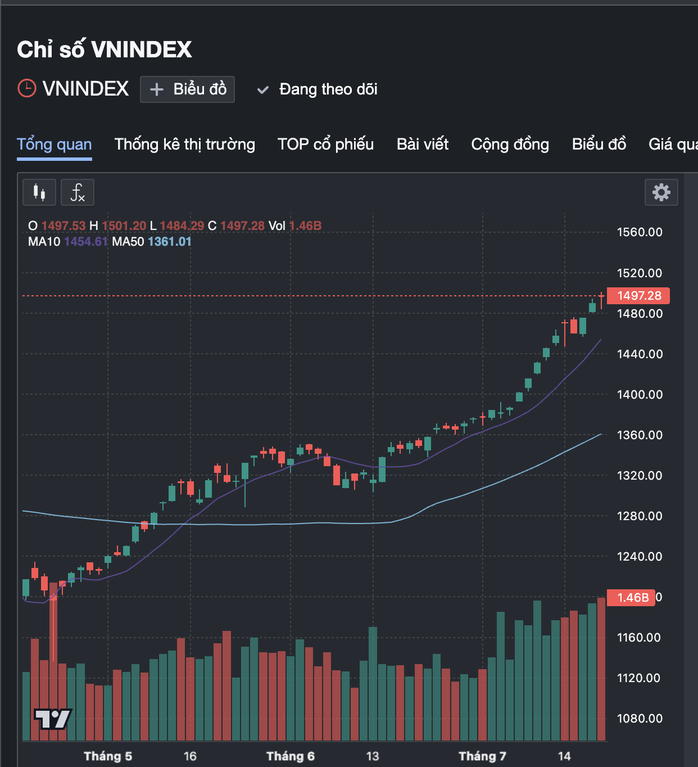Click the plus icon on Biểu đồ button
The image size is (698, 767).
156,89
